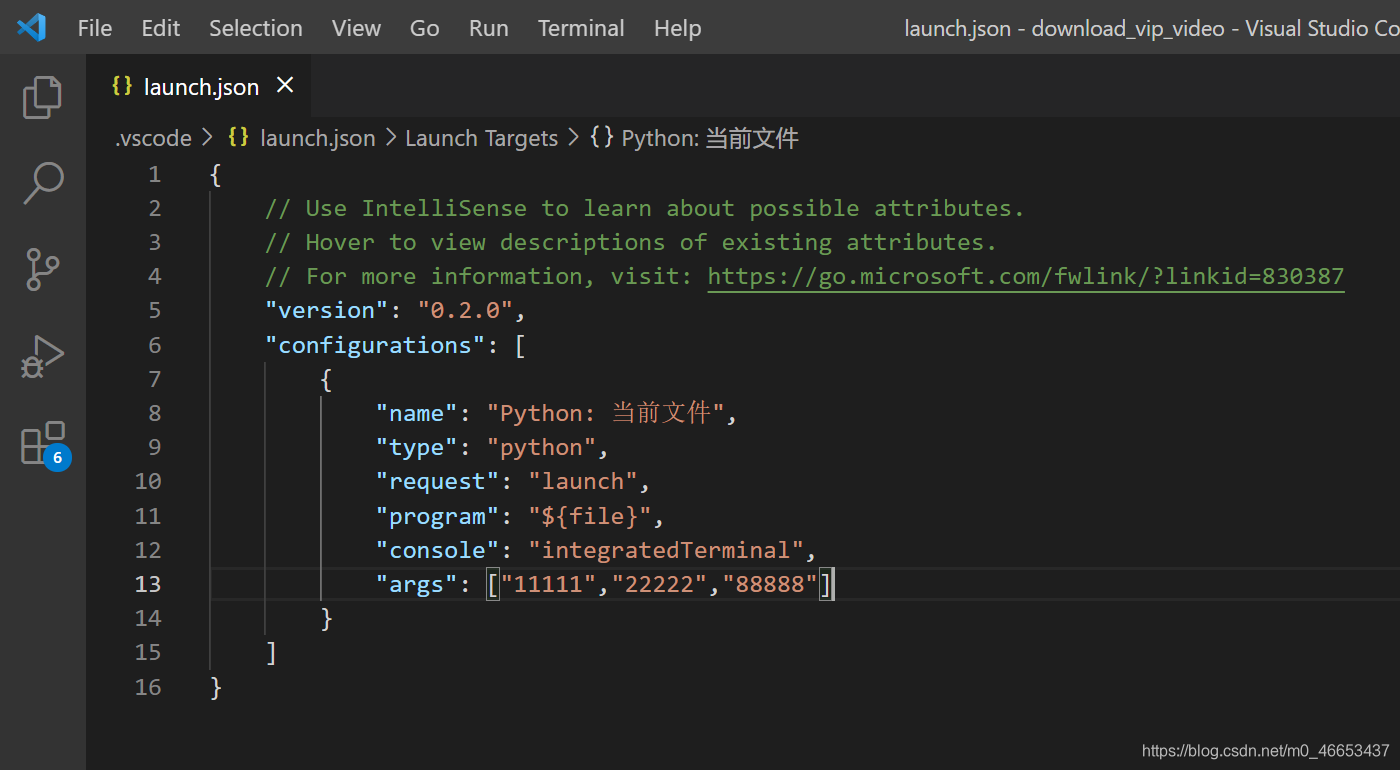This screenshot has height=770, width=1400.
Task: Open the Launch Targets breadcrumb
Action: point(481,137)
